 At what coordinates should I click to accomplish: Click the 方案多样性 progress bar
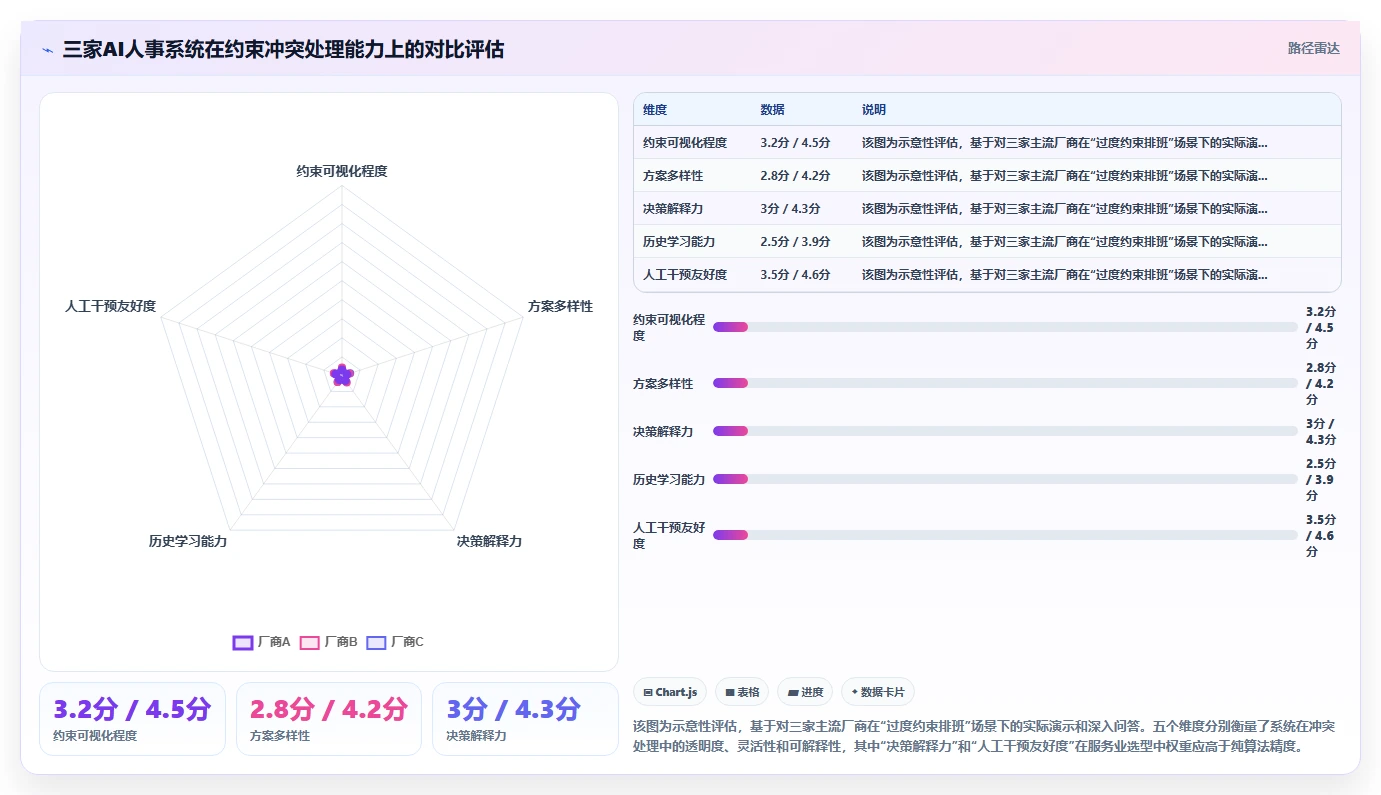[x=1005, y=383]
